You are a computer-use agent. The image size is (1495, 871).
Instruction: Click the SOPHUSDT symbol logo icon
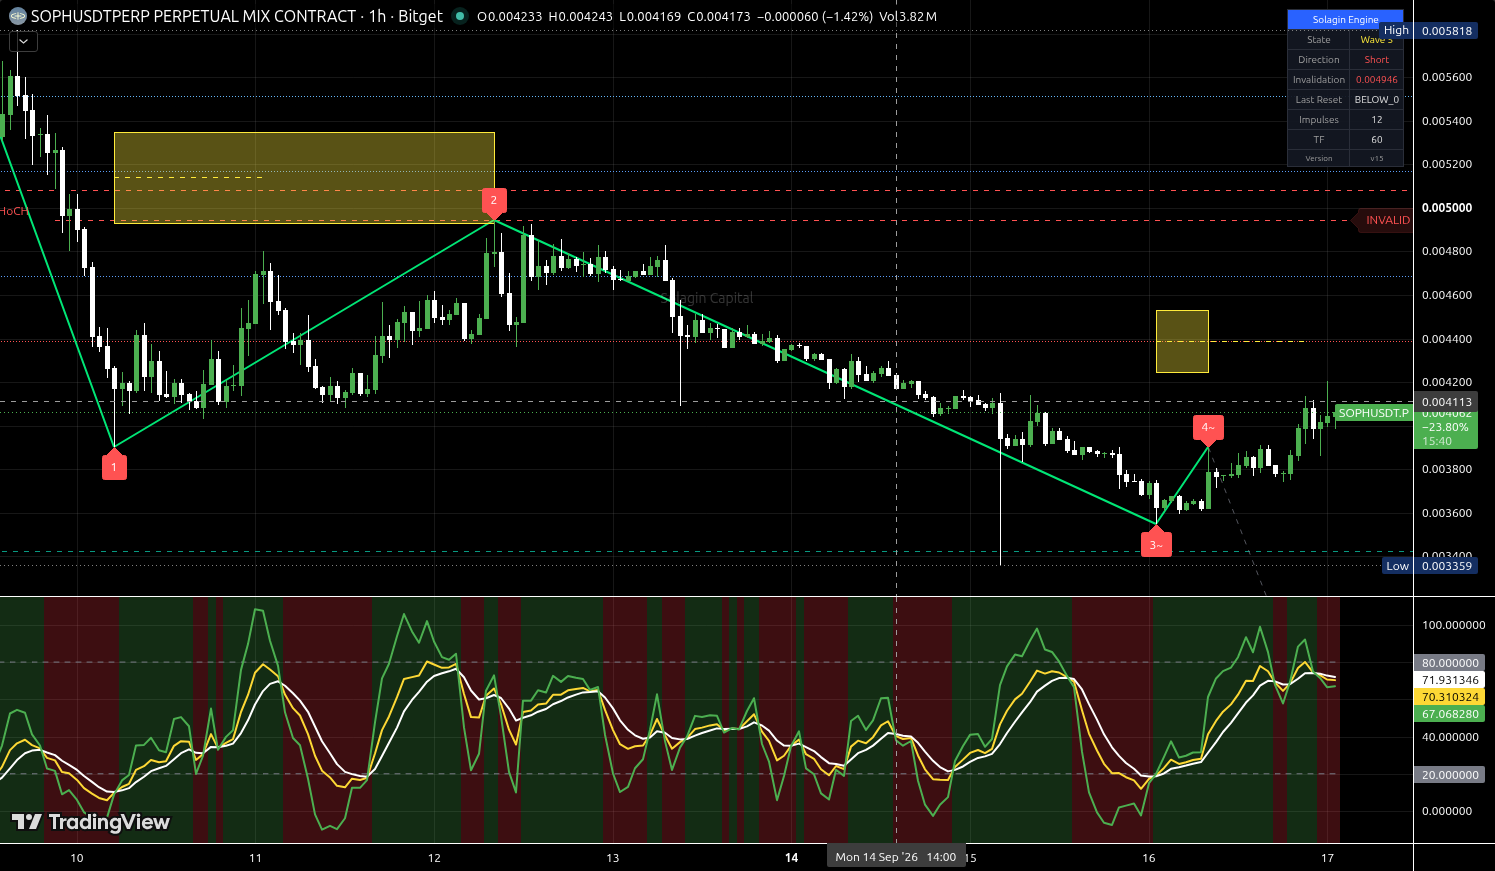click(17, 16)
